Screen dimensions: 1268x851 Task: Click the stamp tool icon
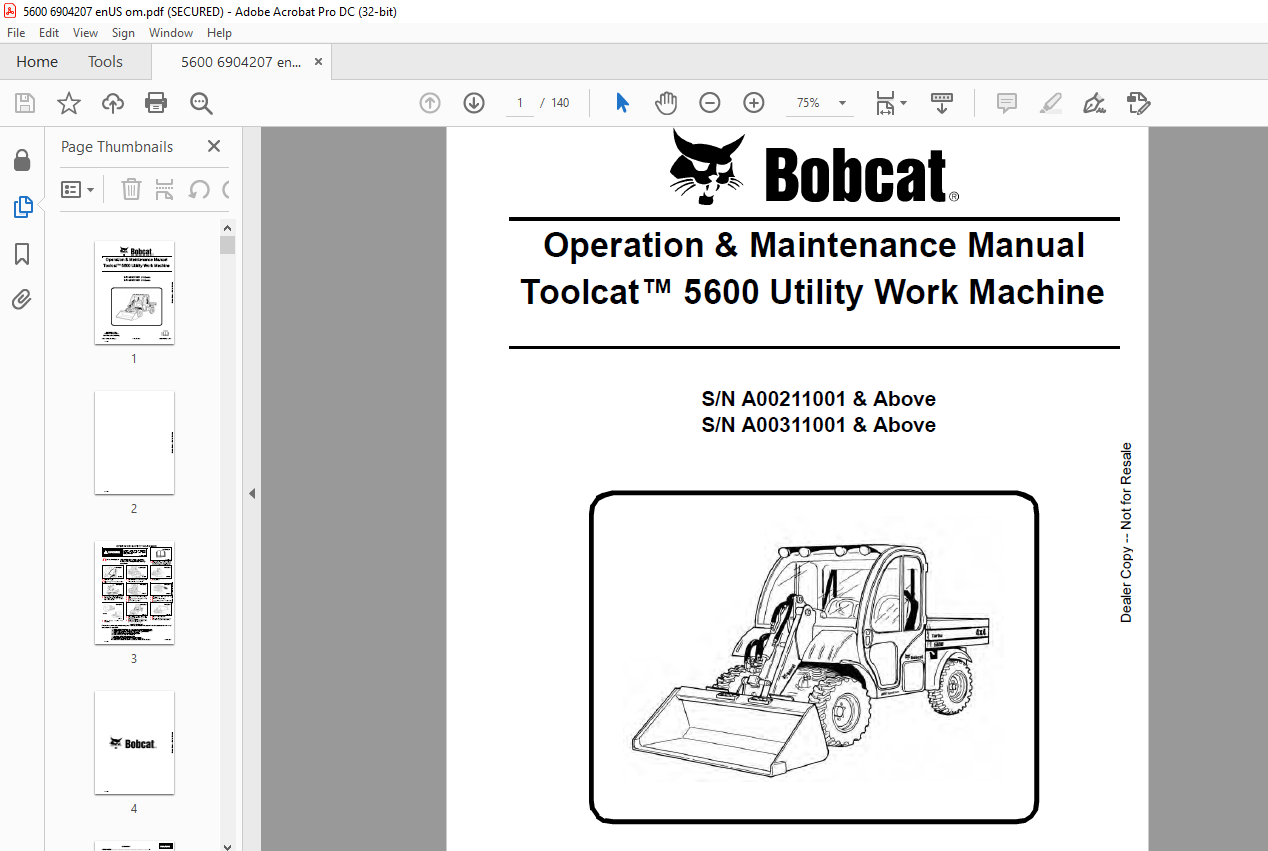coord(1138,103)
